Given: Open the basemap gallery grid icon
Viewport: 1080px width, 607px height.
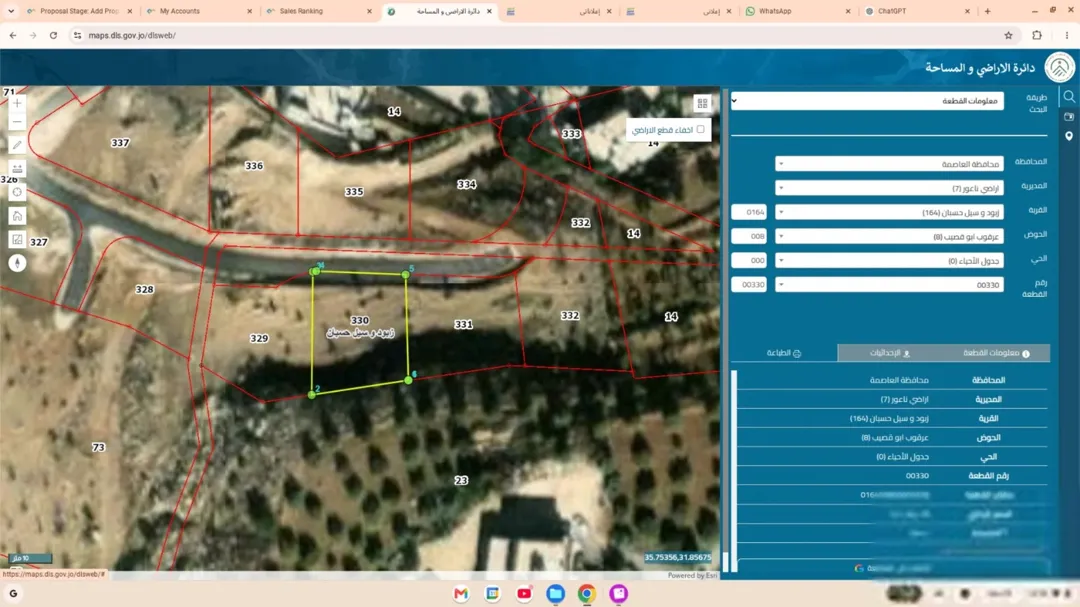Looking at the screenshot, I should pos(702,103).
